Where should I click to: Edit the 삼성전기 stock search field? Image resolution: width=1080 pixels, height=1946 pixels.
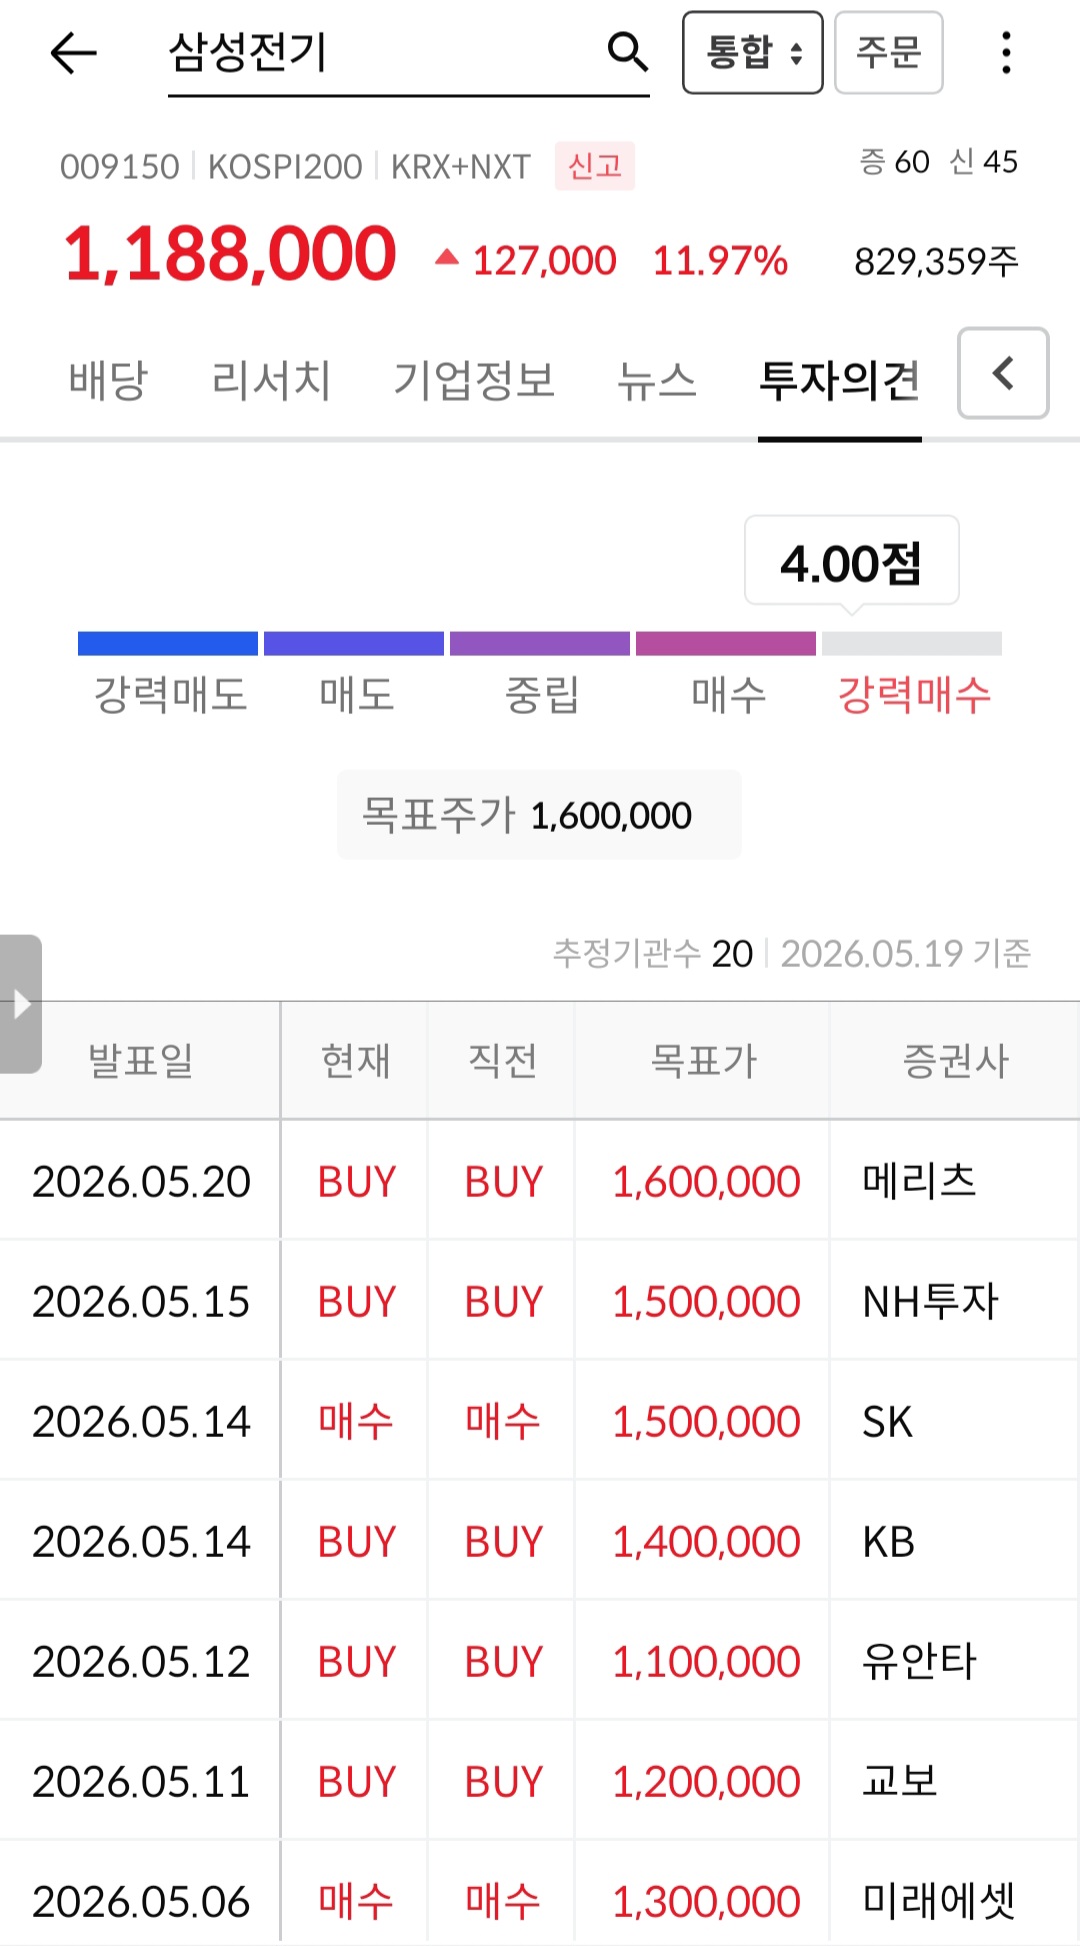[x=408, y=54]
